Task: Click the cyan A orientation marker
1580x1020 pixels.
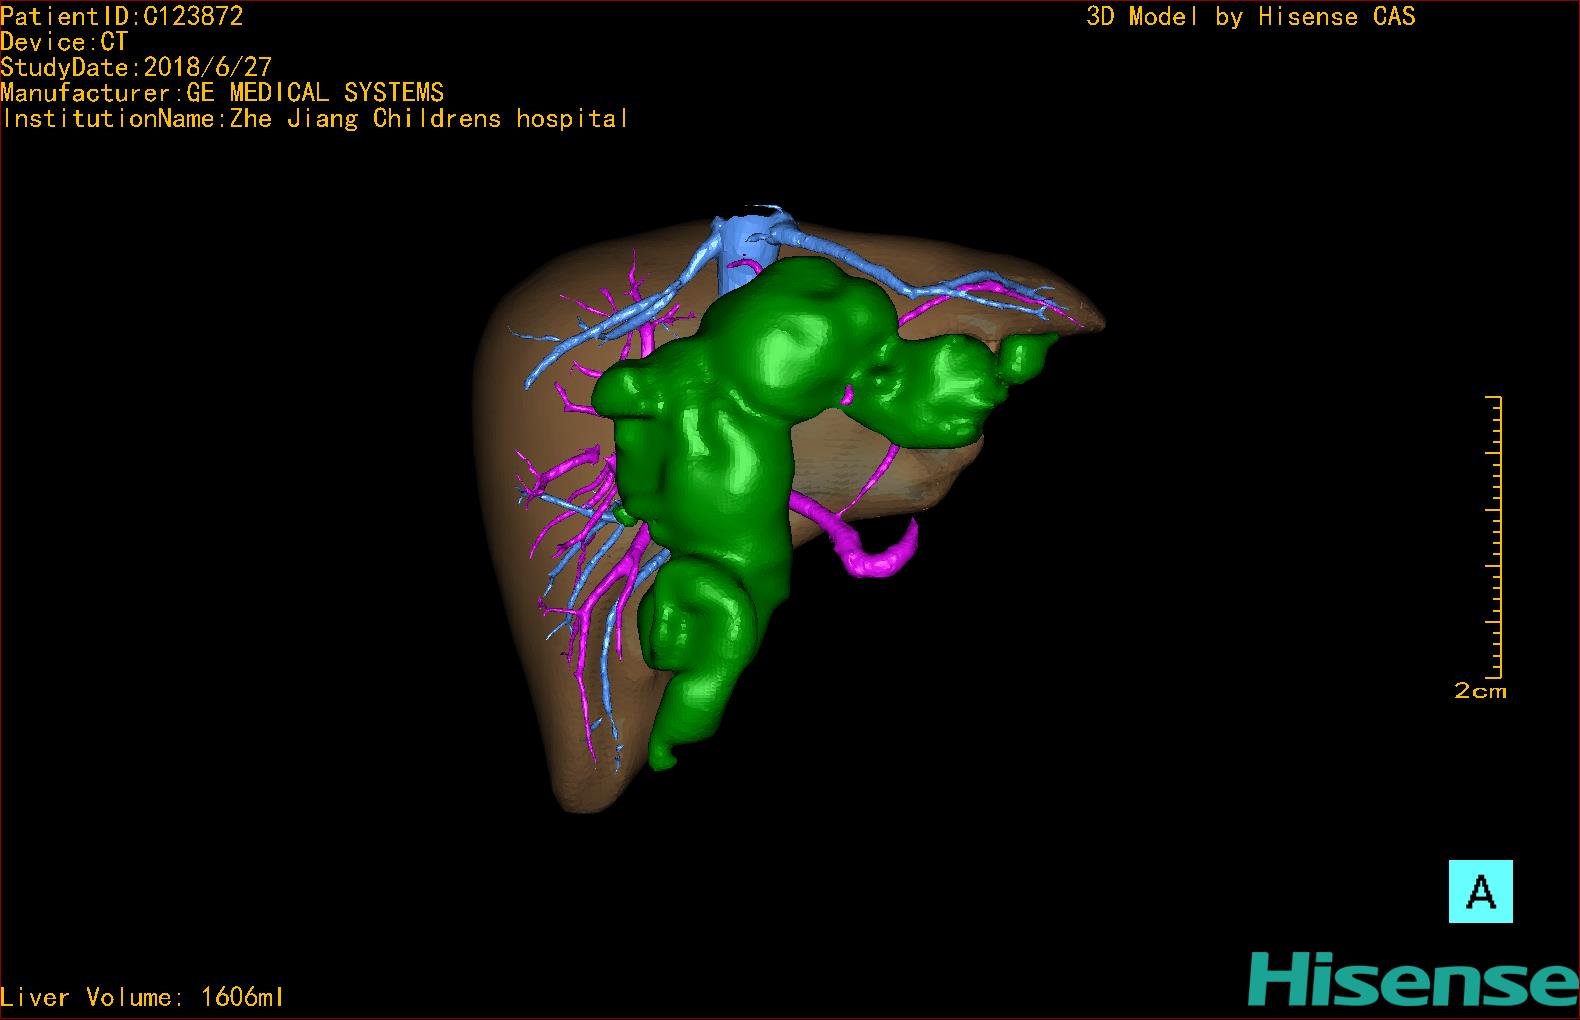Action: point(1480,891)
